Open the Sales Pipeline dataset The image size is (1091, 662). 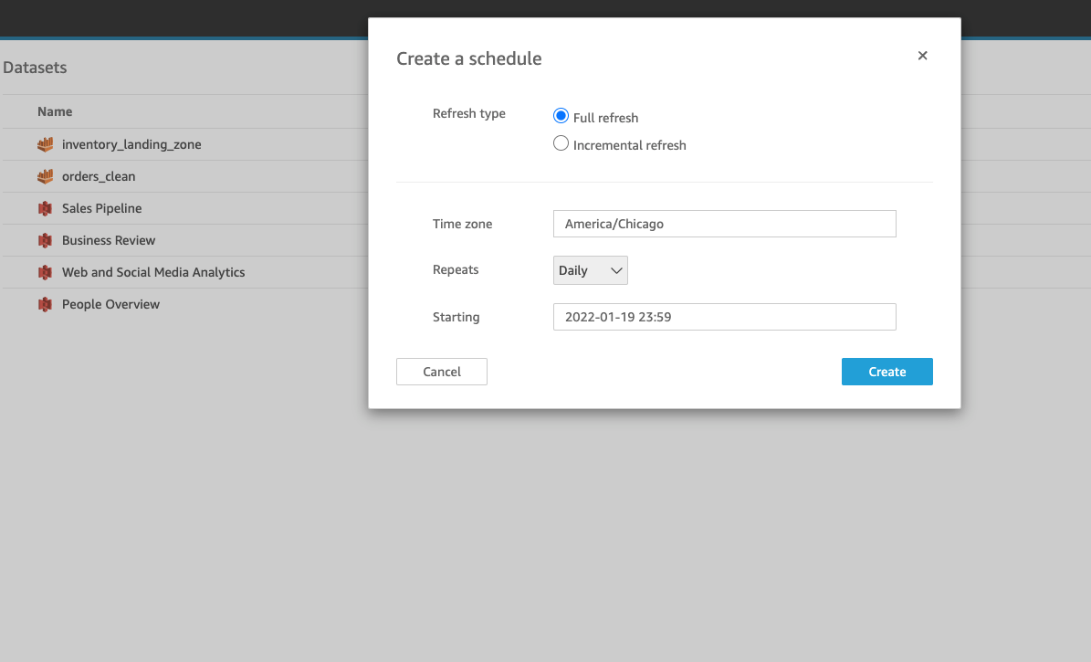[102, 208]
